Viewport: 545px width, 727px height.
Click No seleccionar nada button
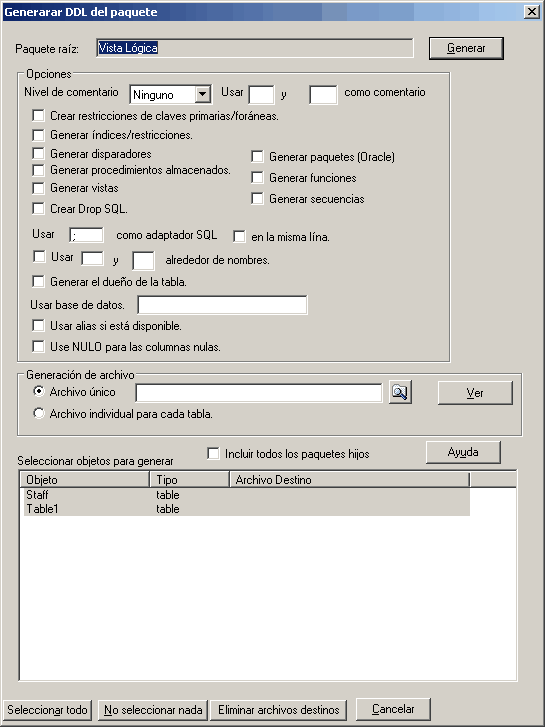click(x=153, y=710)
